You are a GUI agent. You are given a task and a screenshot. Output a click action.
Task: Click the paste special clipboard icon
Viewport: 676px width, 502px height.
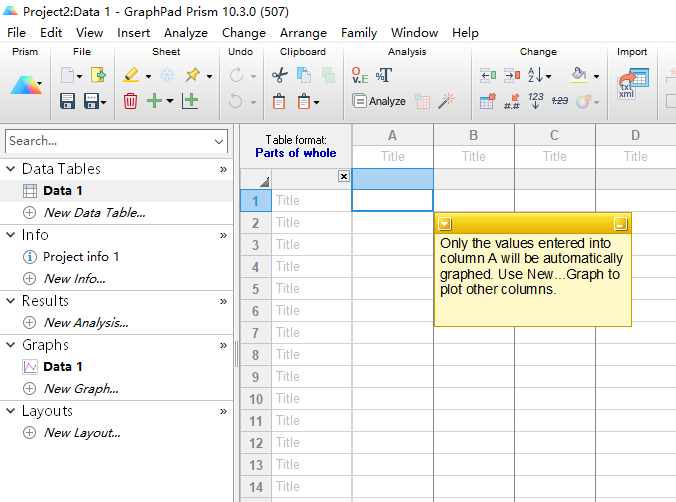pyautogui.click(x=304, y=101)
